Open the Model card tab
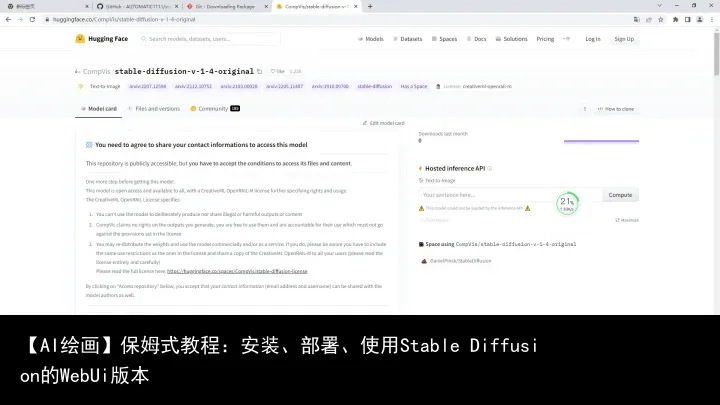The height and width of the screenshot is (405, 720). (99, 109)
